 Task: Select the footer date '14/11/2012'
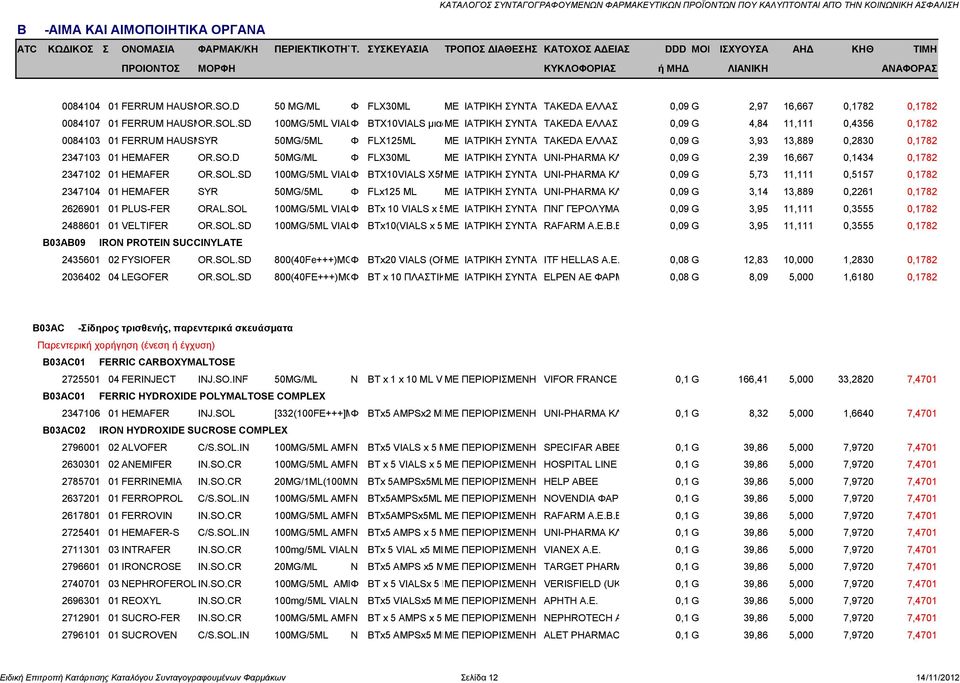point(937,677)
